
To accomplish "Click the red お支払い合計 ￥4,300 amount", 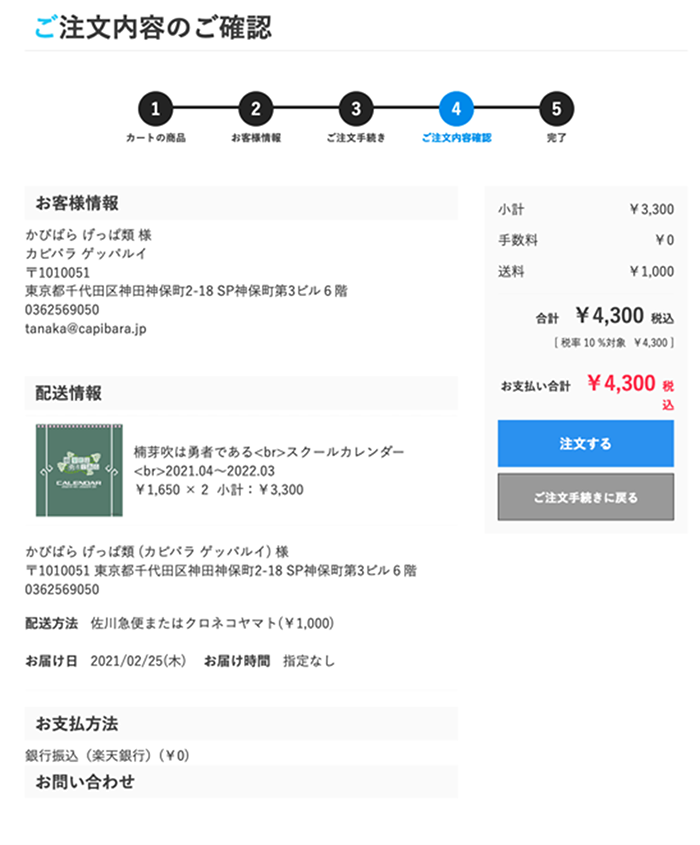I will pos(621,383).
